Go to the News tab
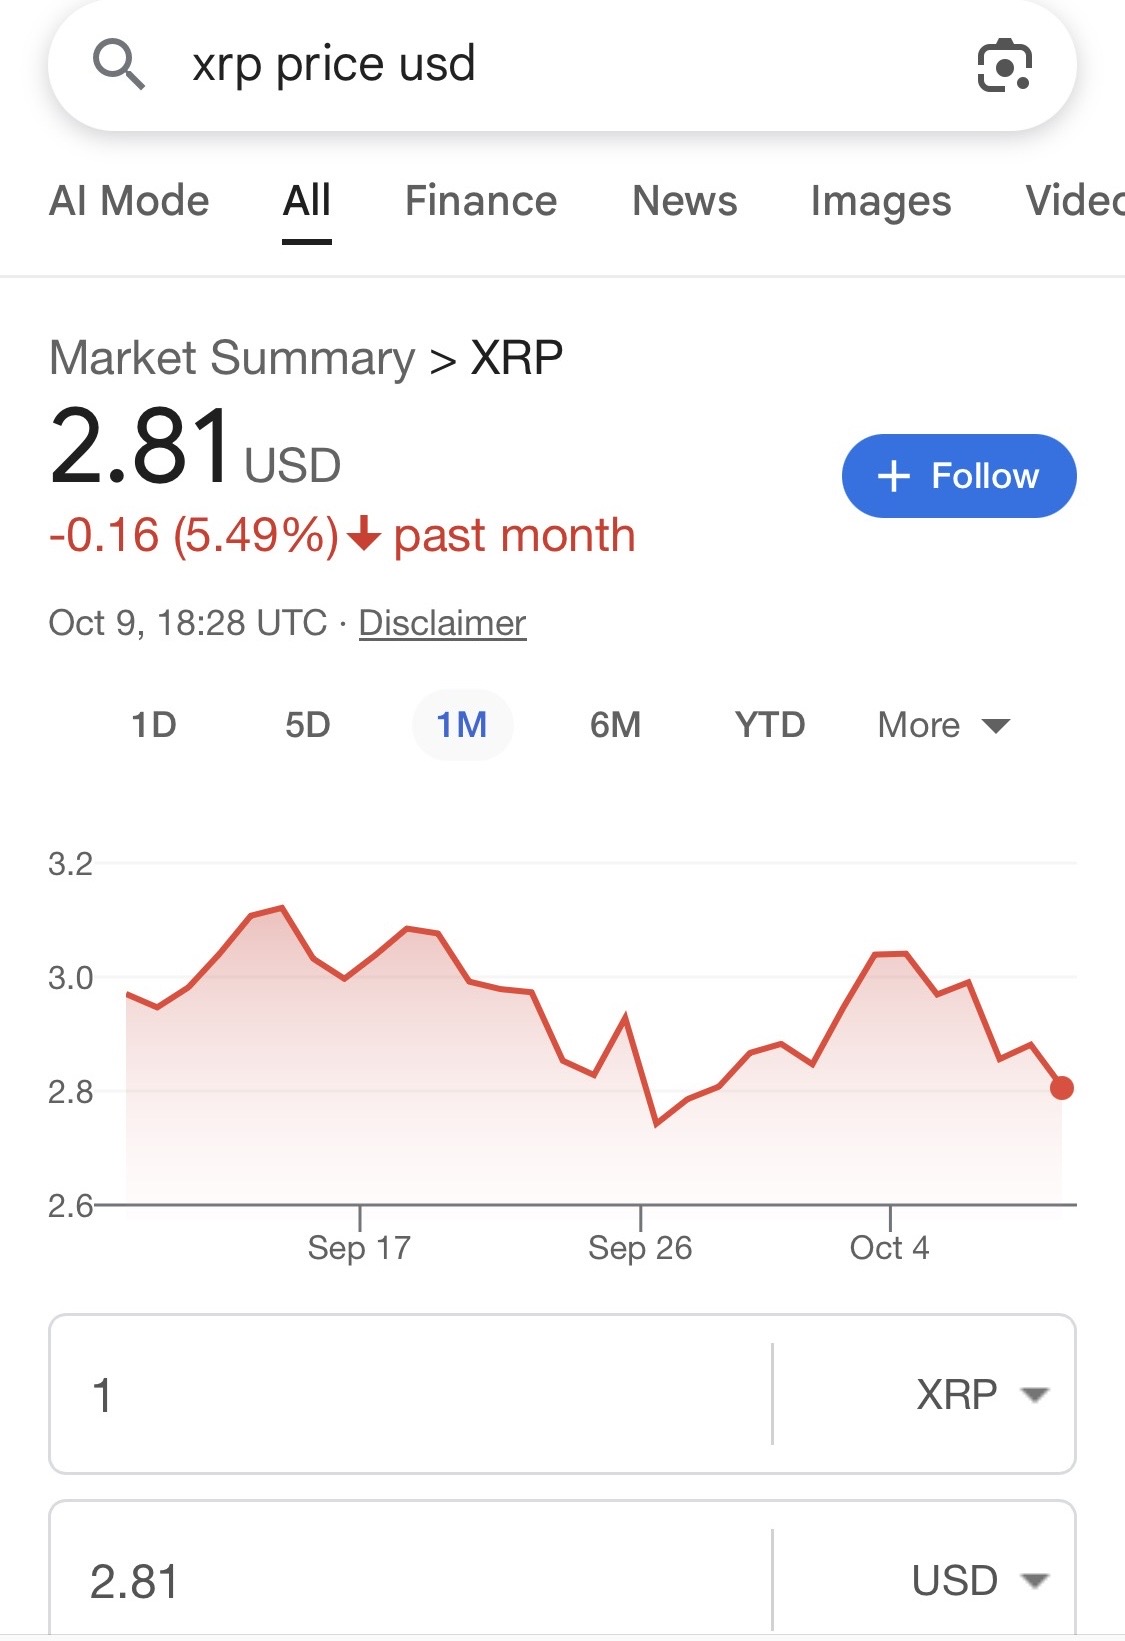Screen dimensions: 1125x1641 pyautogui.click(x=685, y=201)
